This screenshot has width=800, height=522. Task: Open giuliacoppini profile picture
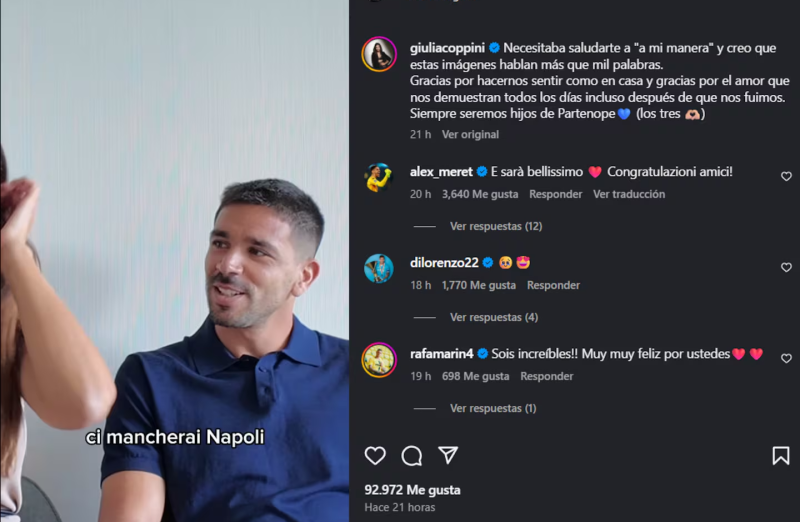[379, 54]
